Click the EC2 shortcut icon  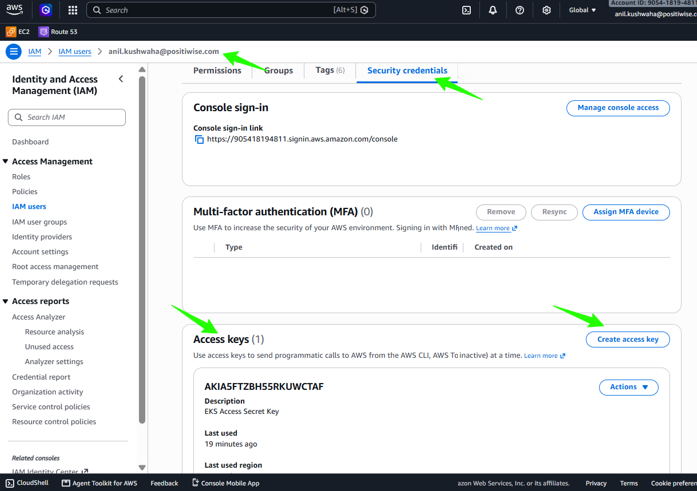[11, 32]
